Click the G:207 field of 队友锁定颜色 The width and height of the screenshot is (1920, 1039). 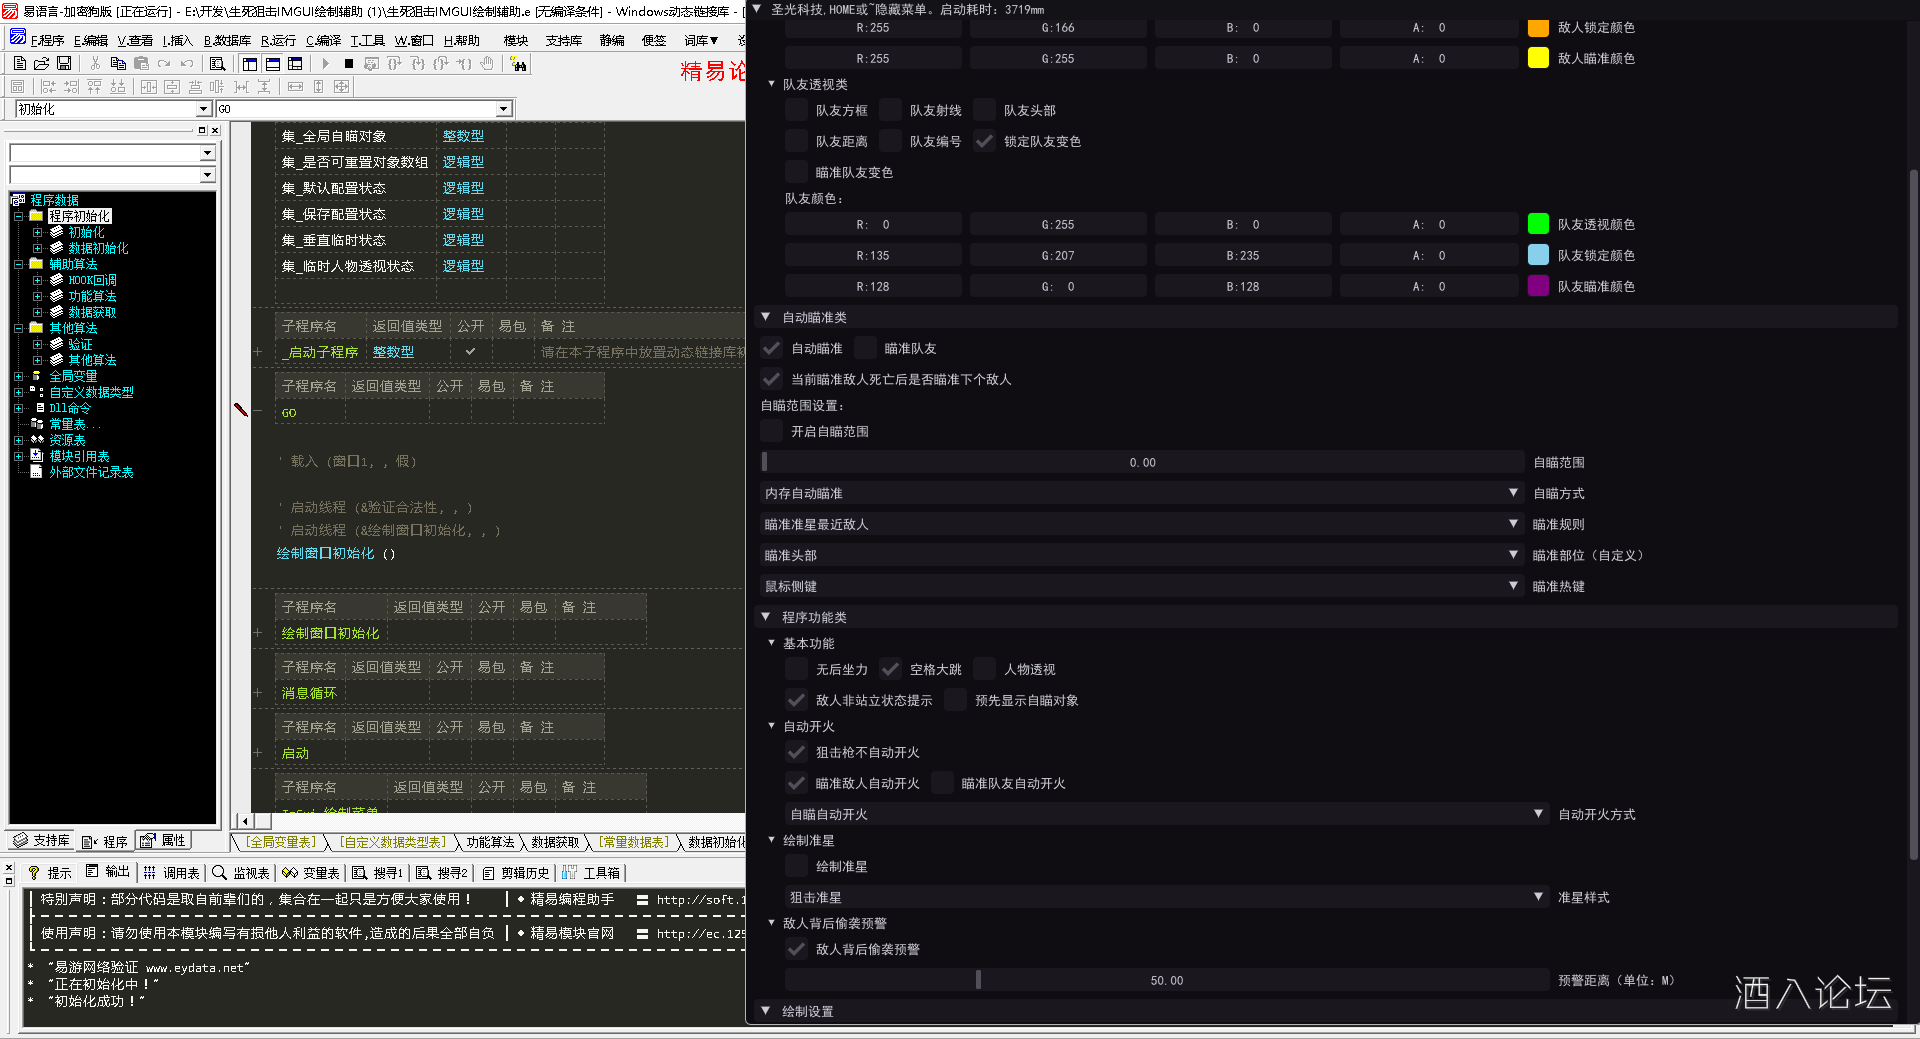(1057, 255)
